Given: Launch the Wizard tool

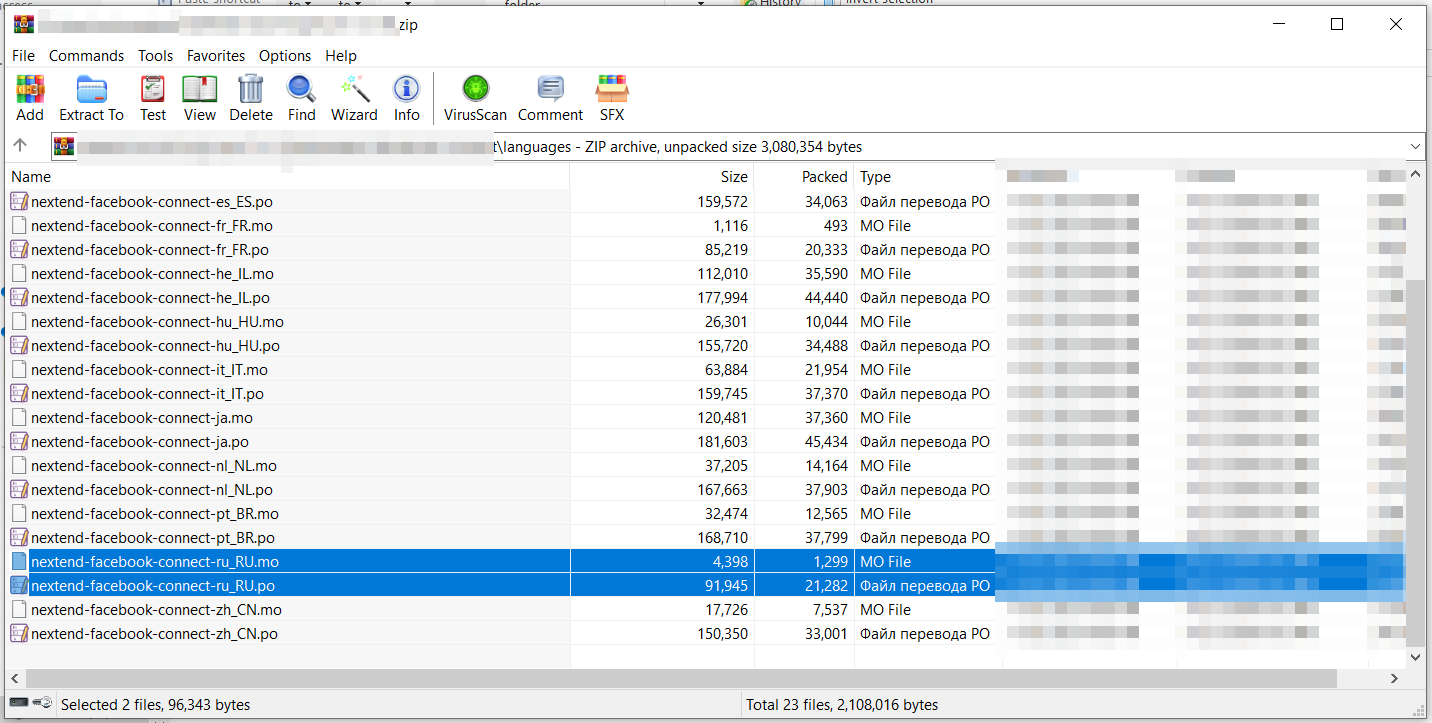Looking at the screenshot, I should point(354,98).
